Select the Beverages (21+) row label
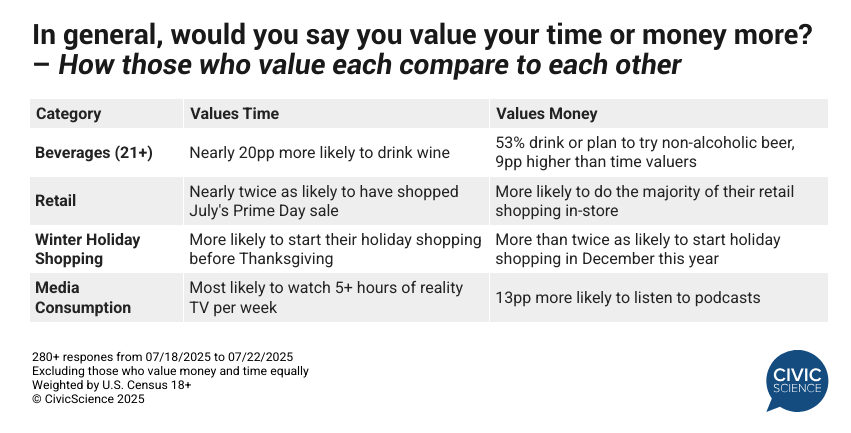The height and width of the screenshot is (433, 851). 94,153
